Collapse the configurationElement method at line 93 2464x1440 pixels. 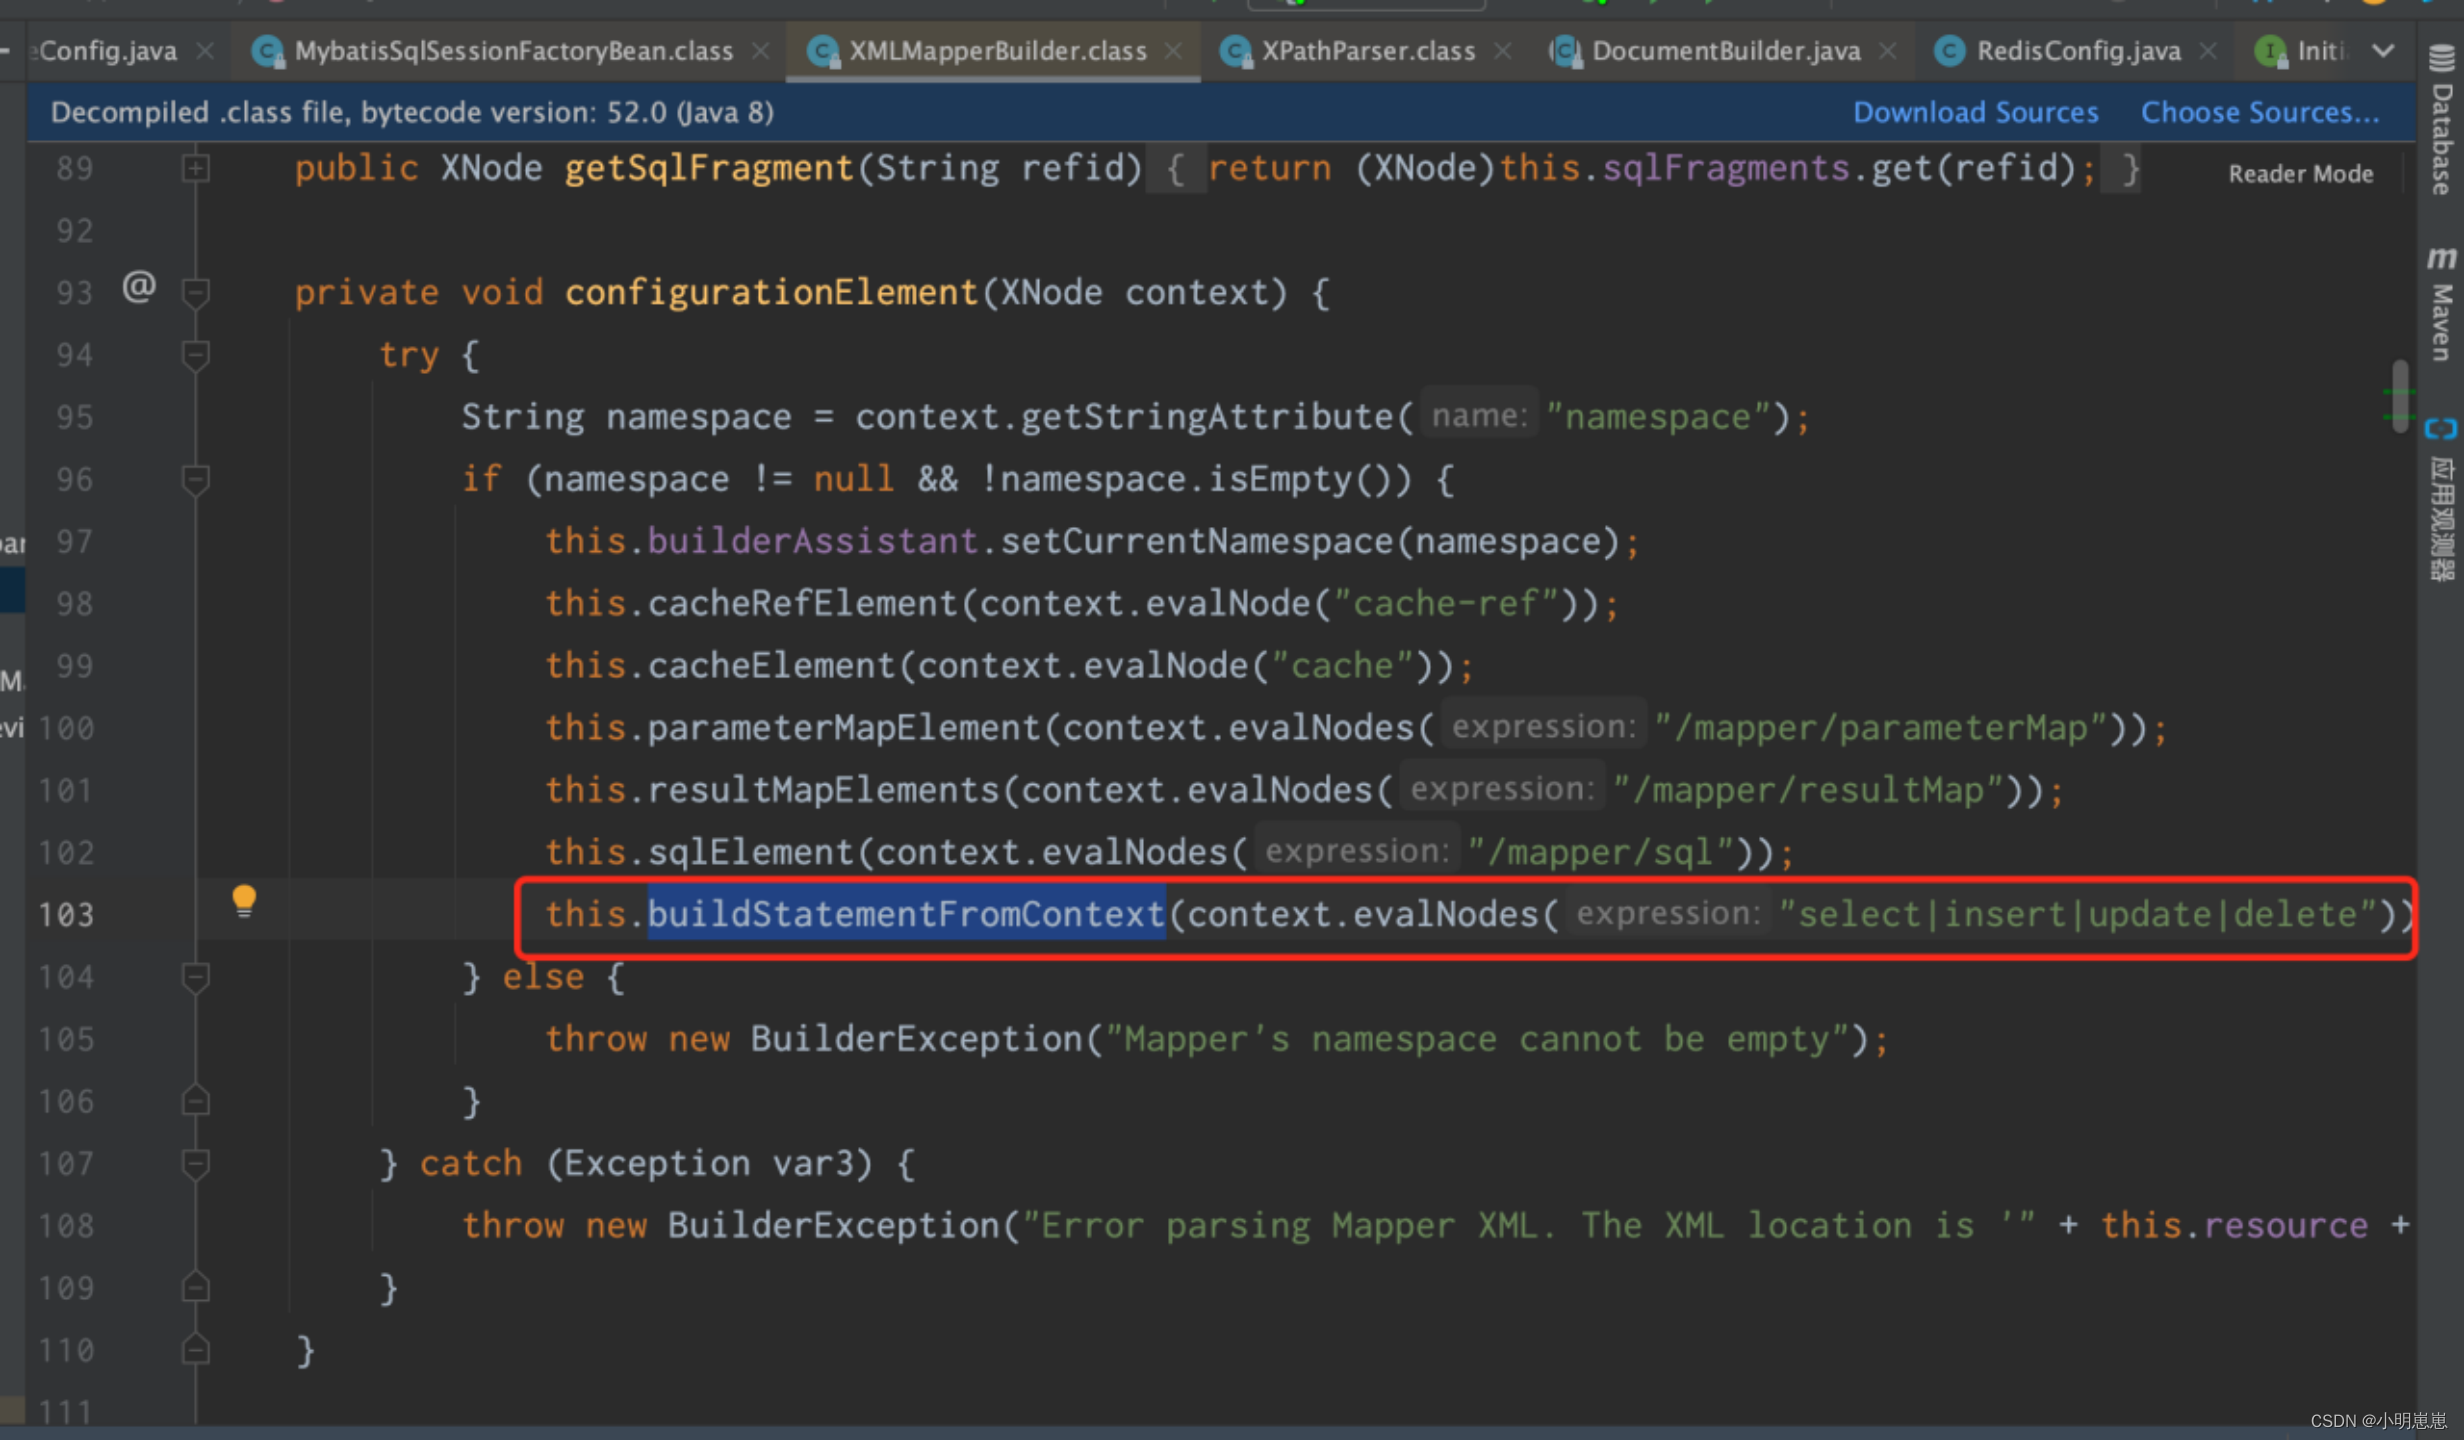click(x=196, y=292)
